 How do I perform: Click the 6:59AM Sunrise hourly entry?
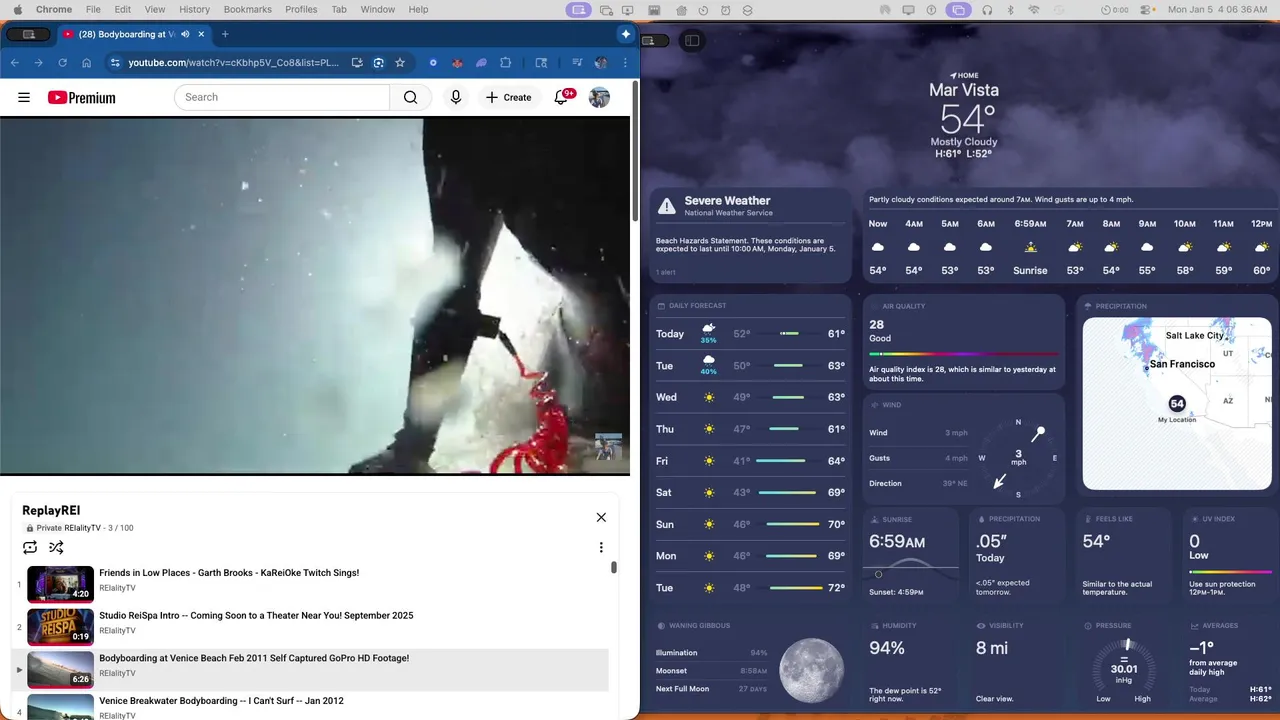pyautogui.click(x=1030, y=247)
